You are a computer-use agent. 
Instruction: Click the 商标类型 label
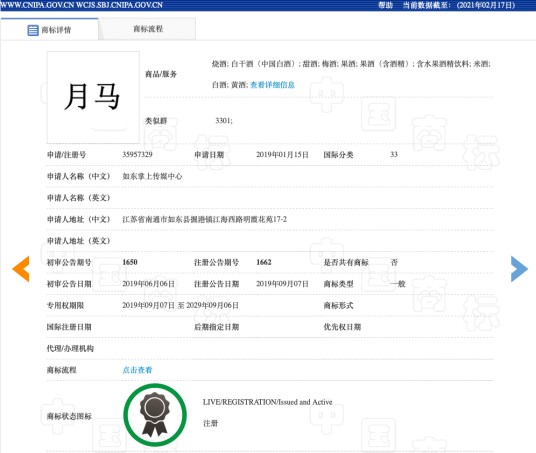338,284
